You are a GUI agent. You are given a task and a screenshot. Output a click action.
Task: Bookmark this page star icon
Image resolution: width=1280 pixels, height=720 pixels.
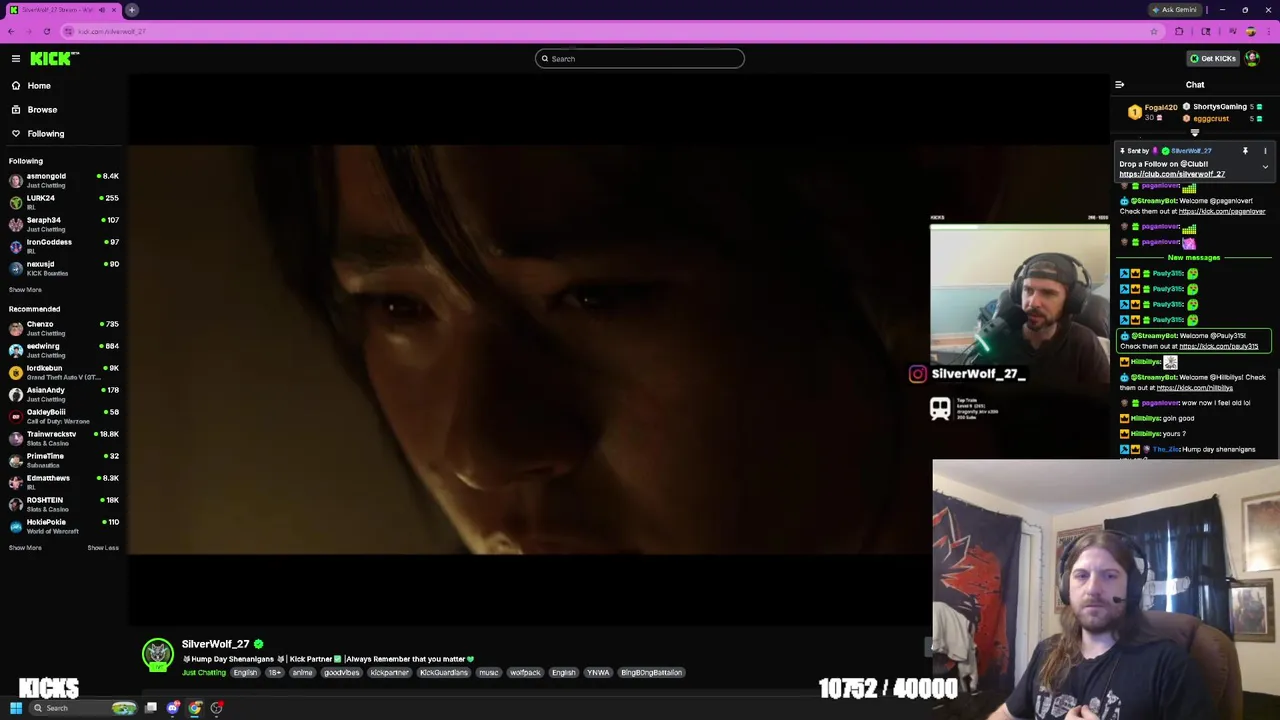[1154, 32]
